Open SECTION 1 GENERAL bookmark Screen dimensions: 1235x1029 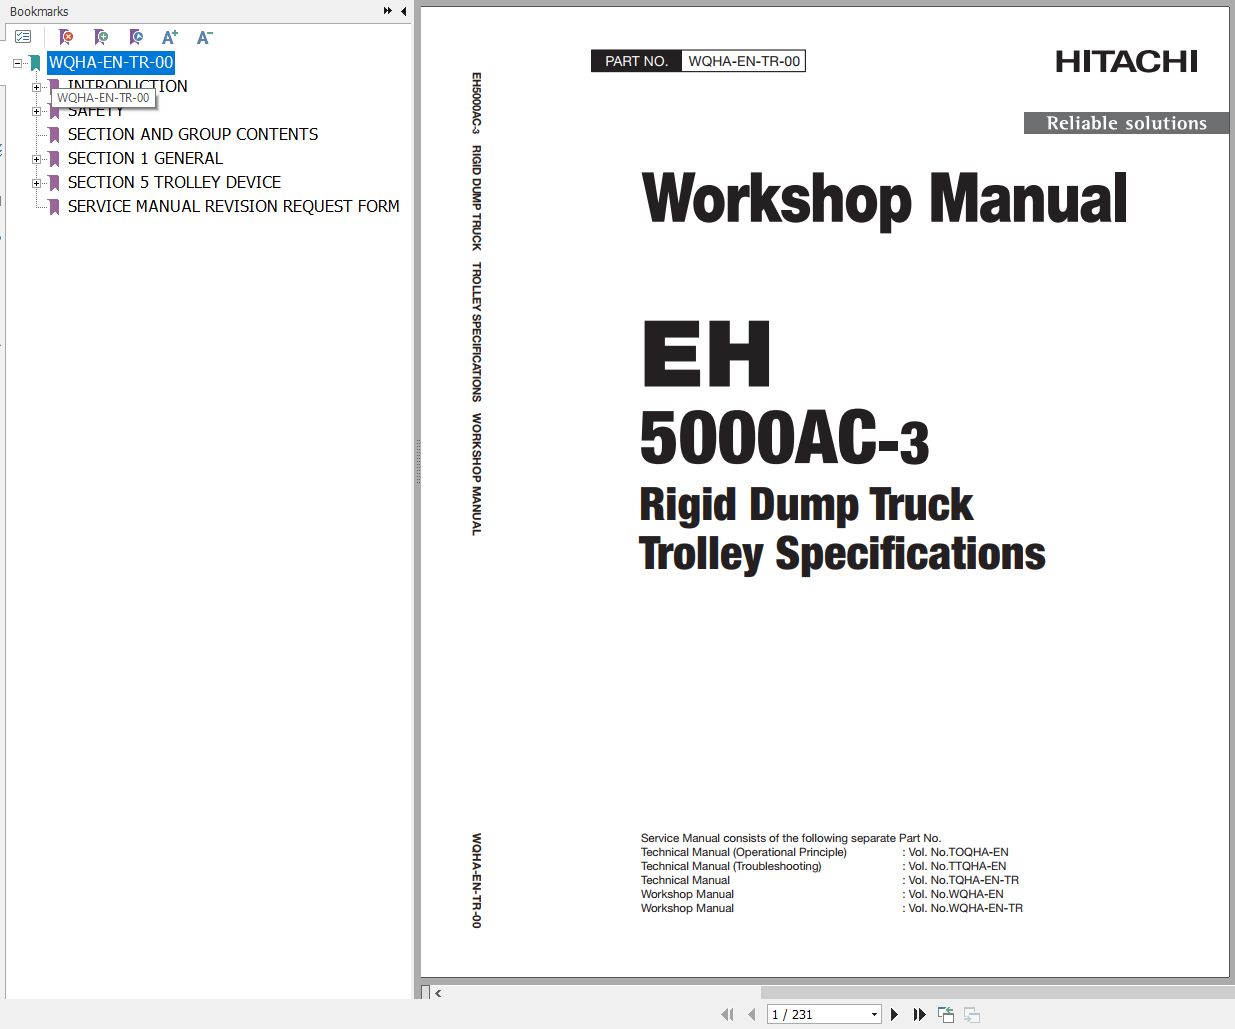point(145,158)
